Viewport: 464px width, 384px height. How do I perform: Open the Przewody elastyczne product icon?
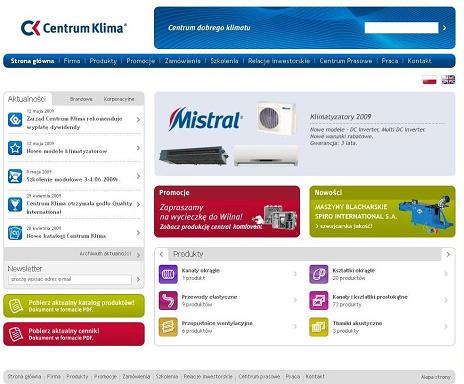(x=168, y=300)
